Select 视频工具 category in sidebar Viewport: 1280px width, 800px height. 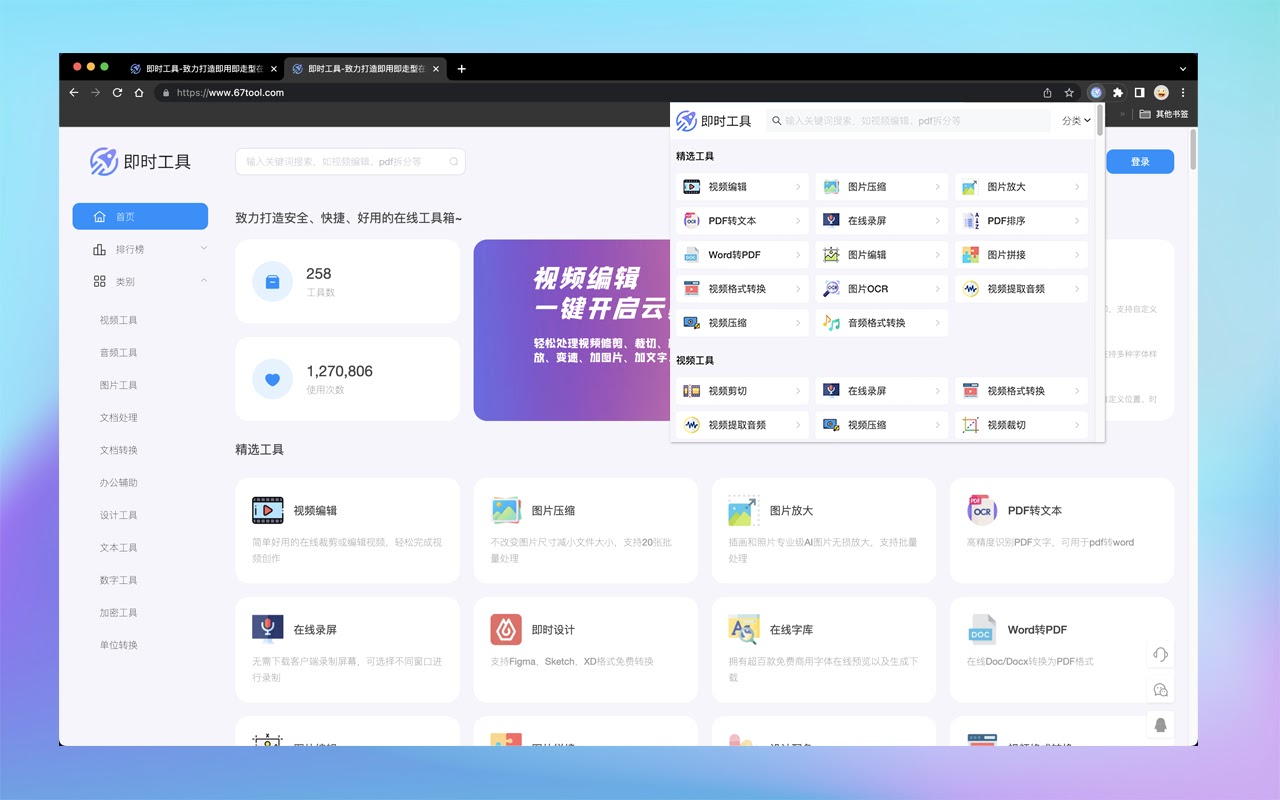(119, 320)
